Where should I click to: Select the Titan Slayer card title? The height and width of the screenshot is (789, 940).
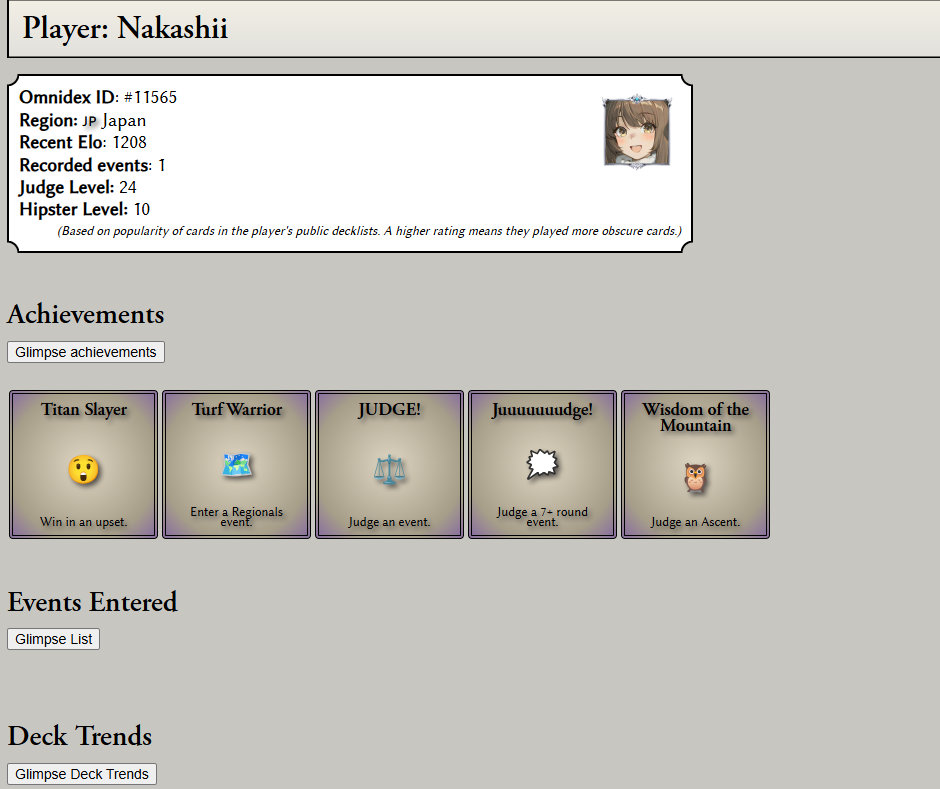[84, 409]
